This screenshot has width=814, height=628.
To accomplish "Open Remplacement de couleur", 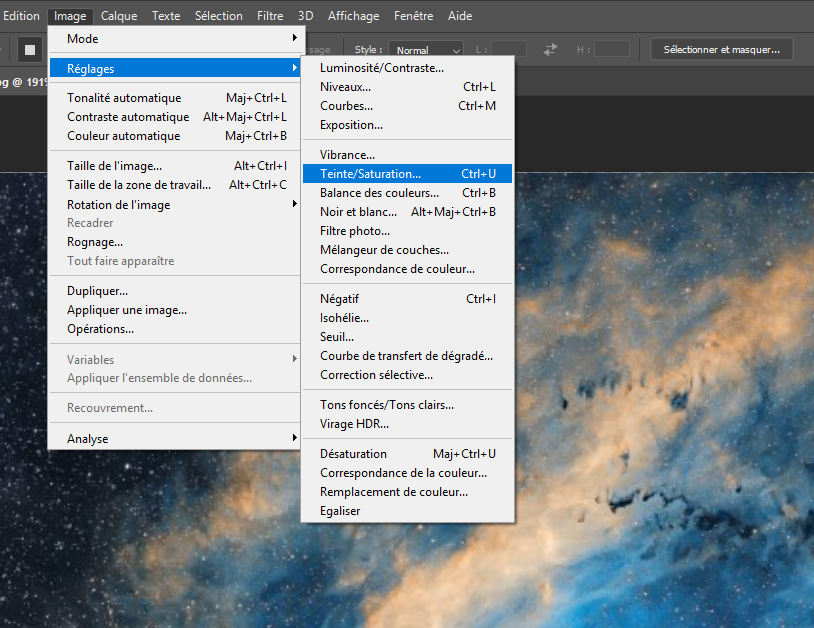I will [x=408, y=492].
